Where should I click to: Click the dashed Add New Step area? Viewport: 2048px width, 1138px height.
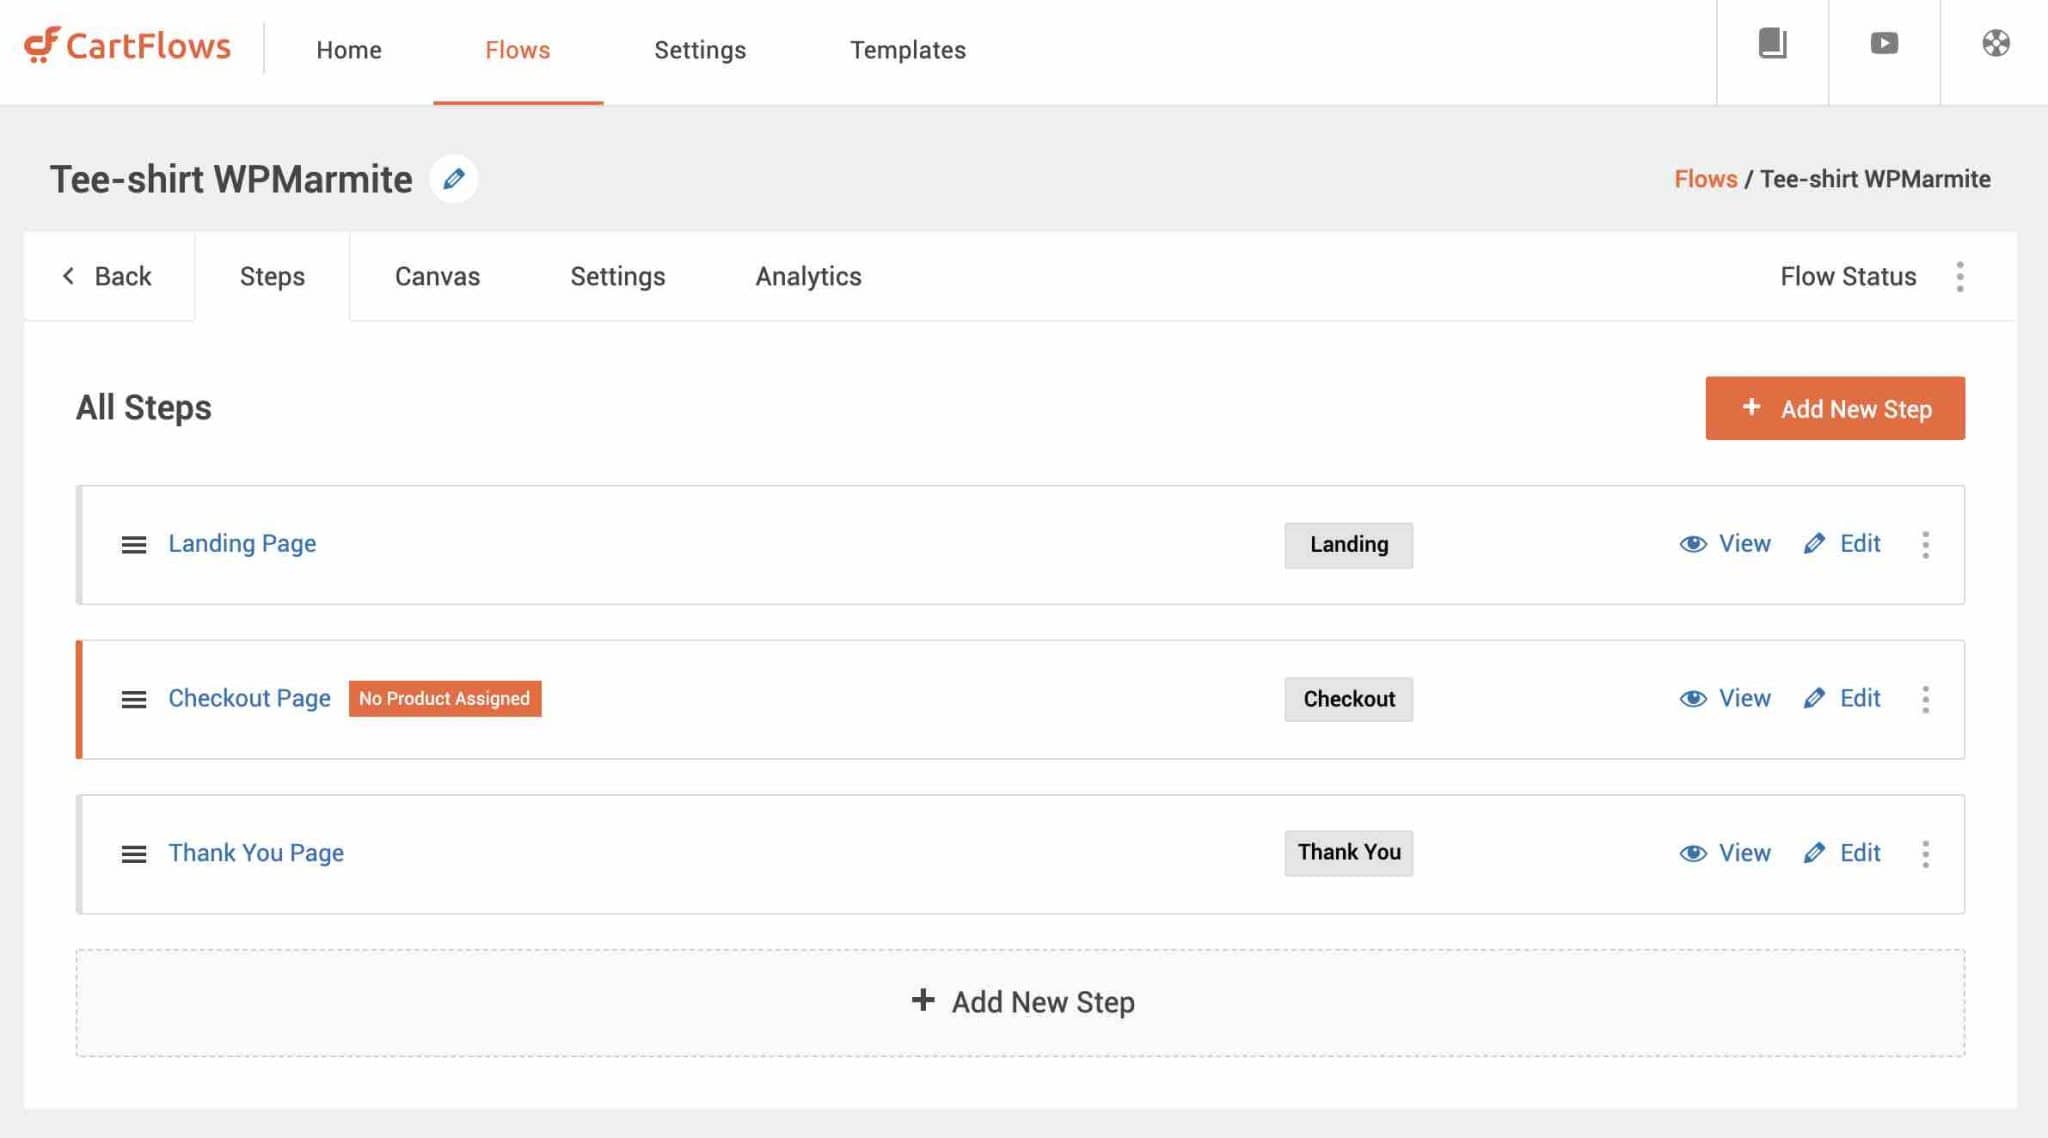[x=1020, y=1002]
